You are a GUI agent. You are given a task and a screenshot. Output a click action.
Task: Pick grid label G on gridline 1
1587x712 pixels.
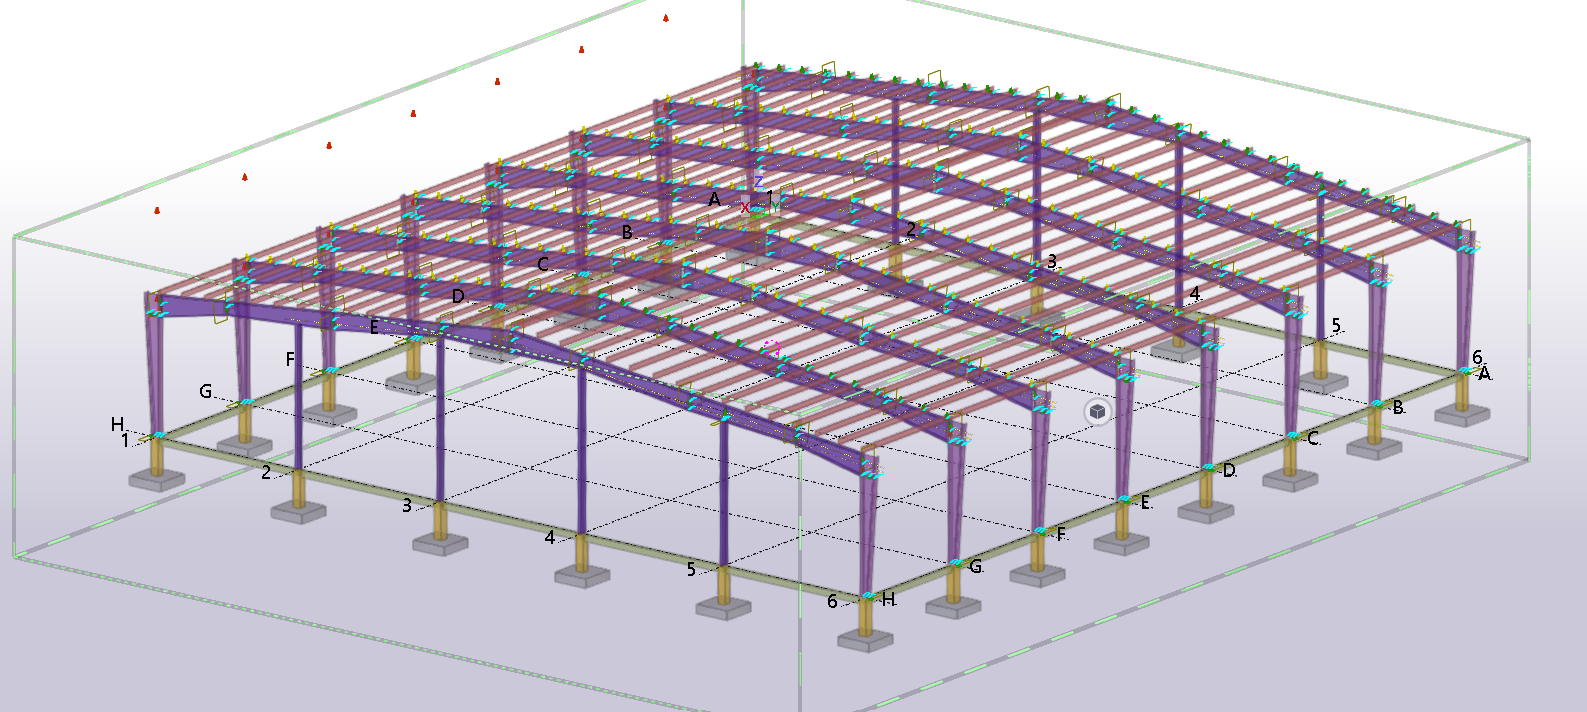(205, 392)
